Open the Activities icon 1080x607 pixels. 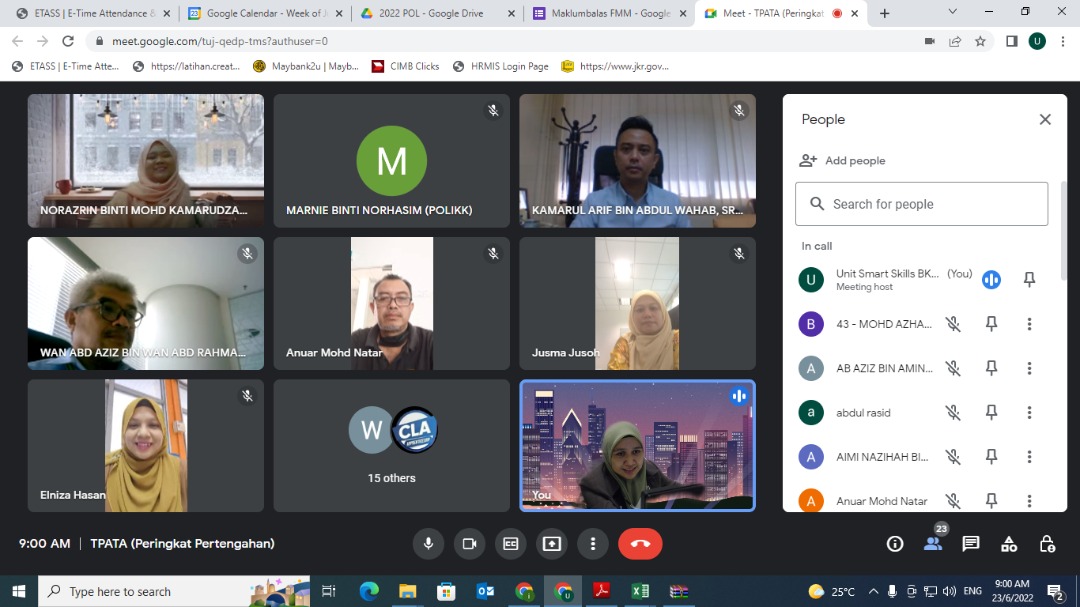tap(1009, 544)
